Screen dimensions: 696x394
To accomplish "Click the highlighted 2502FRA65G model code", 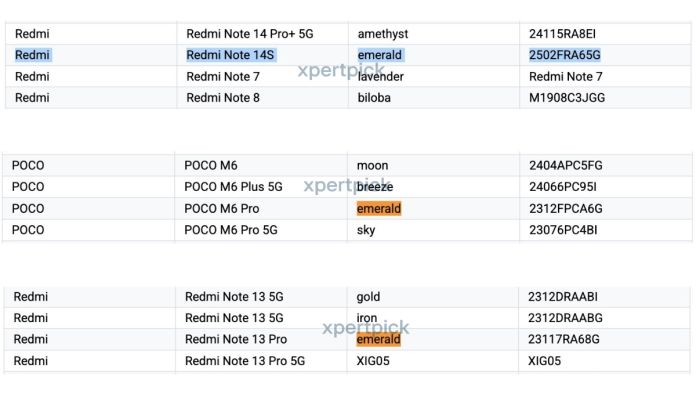I will 565,55.
